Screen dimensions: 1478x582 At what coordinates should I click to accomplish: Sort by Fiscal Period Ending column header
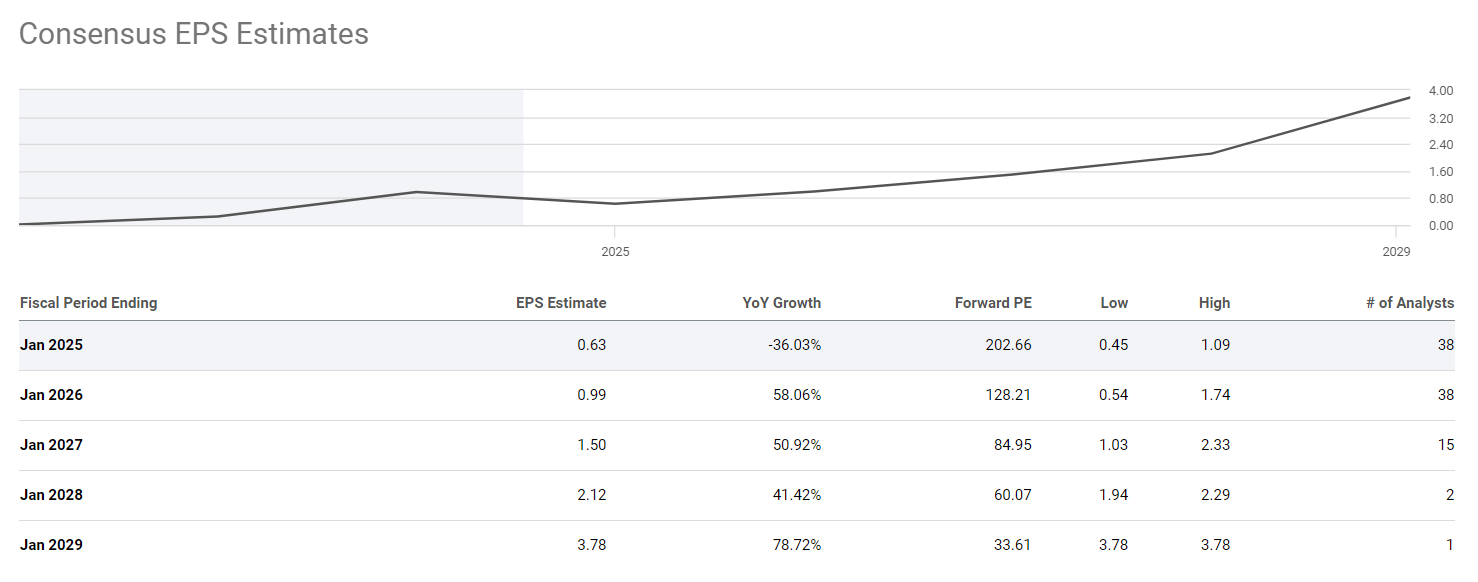click(88, 303)
